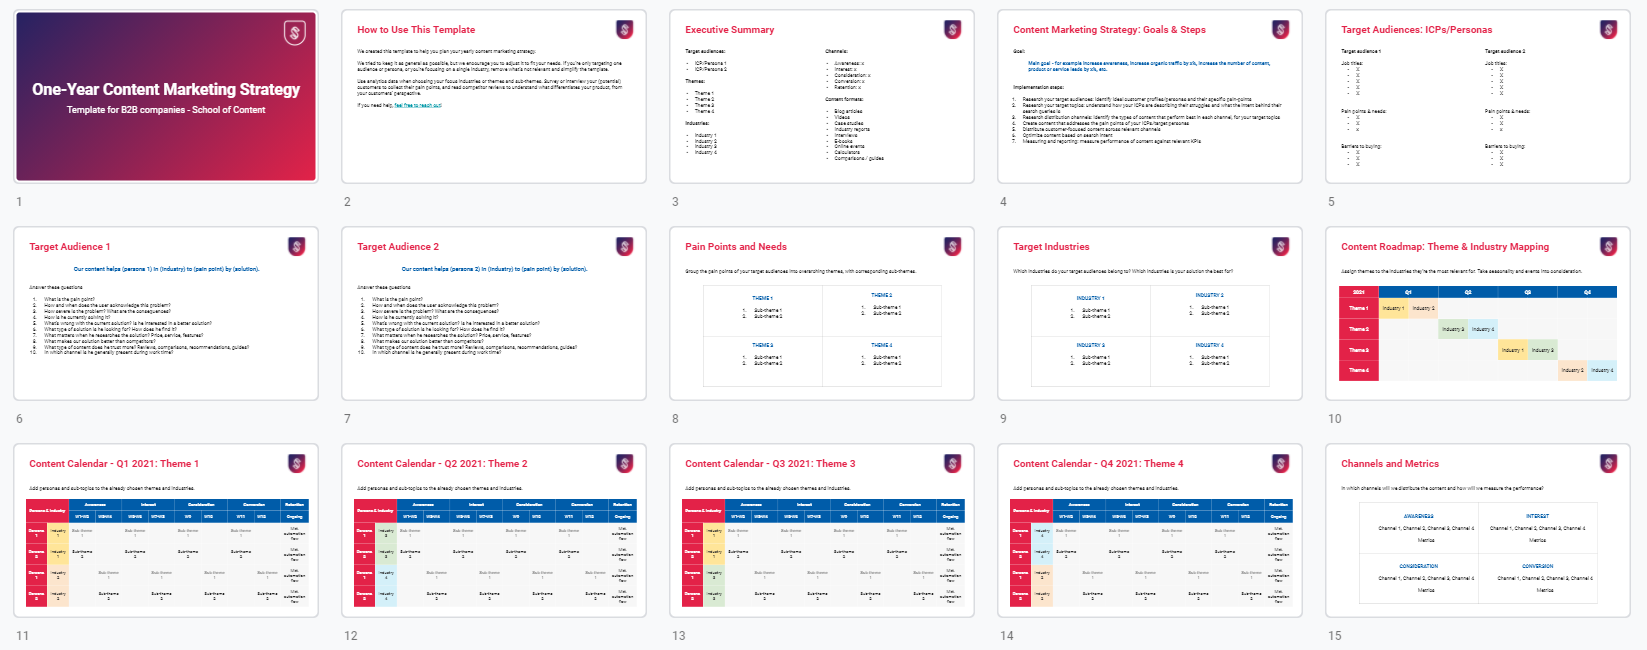Viewport: 1647px width, 650px height.
Task: Click the yellow Industry 1 cell in Theme 1 row
Action: pos(1393,308)
